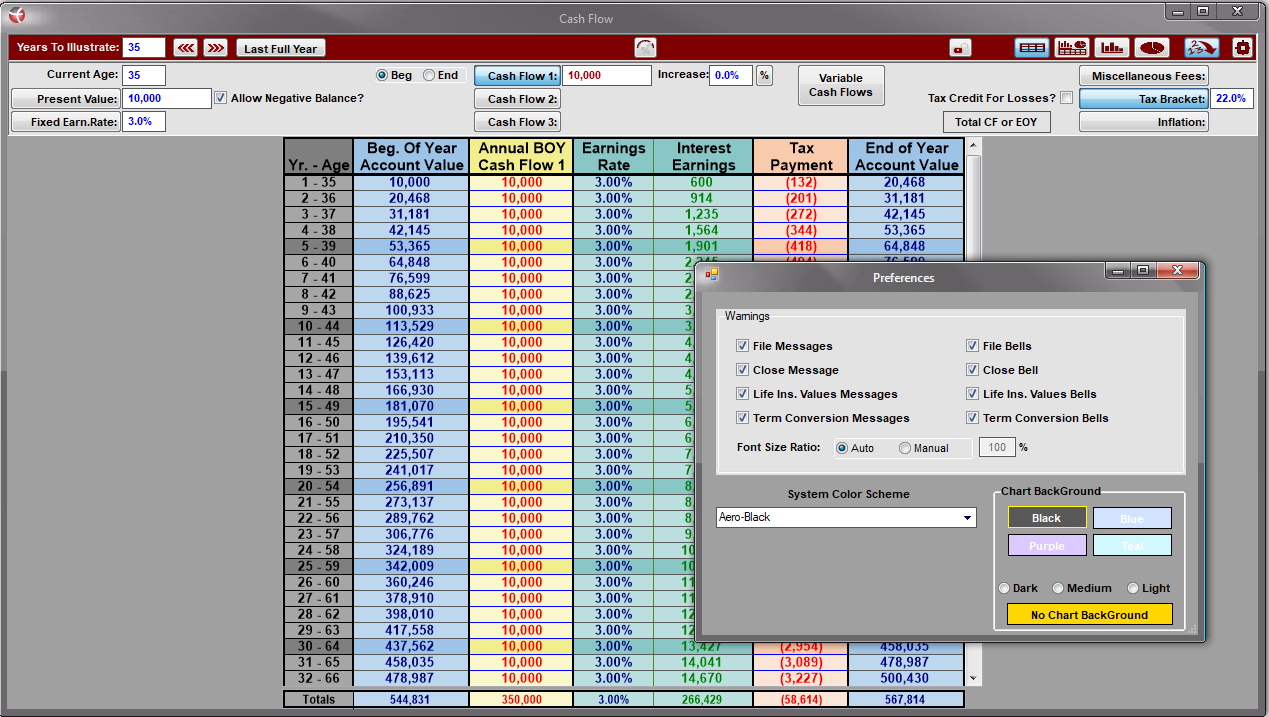Click the gauge icon in the toolbar
Screen dimensions: 1269x717
646,47
